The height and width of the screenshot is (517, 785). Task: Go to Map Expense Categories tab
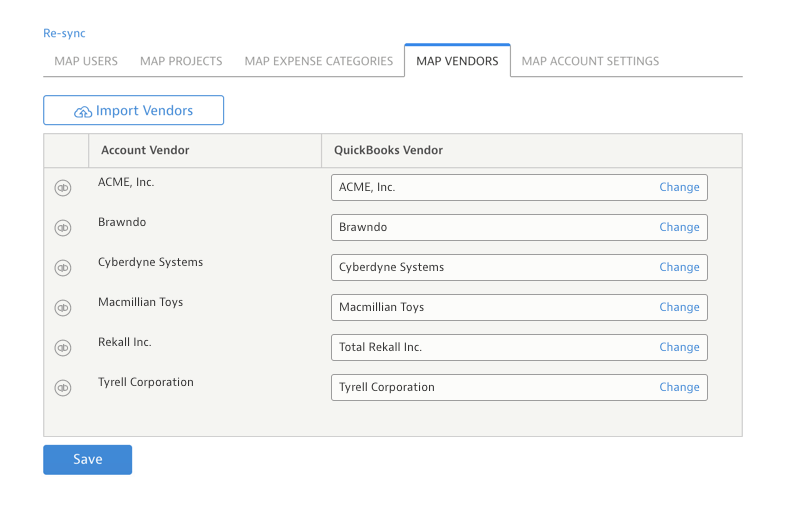click(x=319, y=61)
